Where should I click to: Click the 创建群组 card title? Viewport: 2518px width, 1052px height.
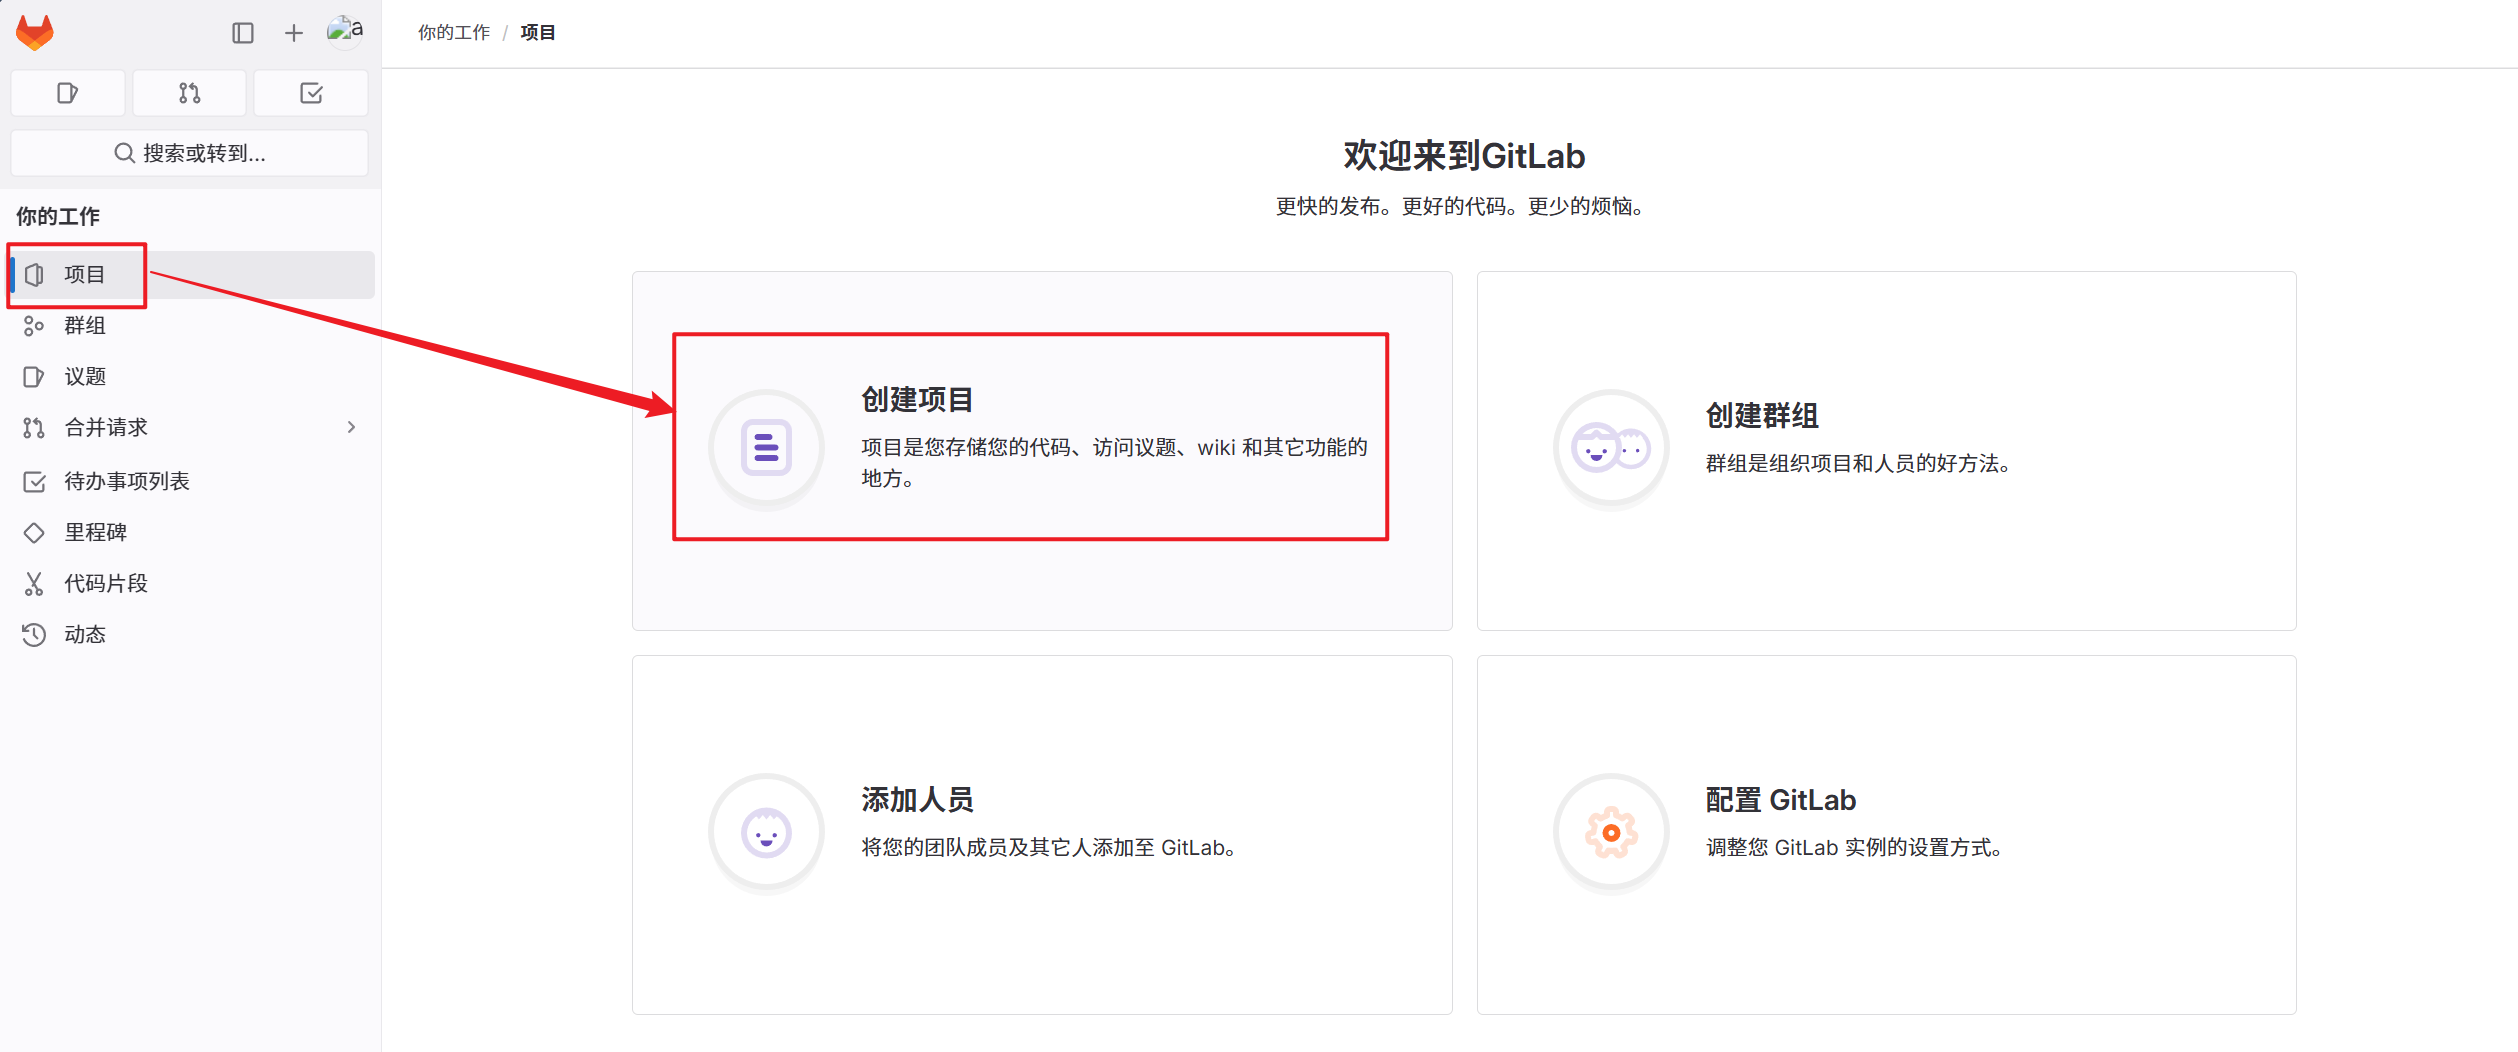(1762, 416)
